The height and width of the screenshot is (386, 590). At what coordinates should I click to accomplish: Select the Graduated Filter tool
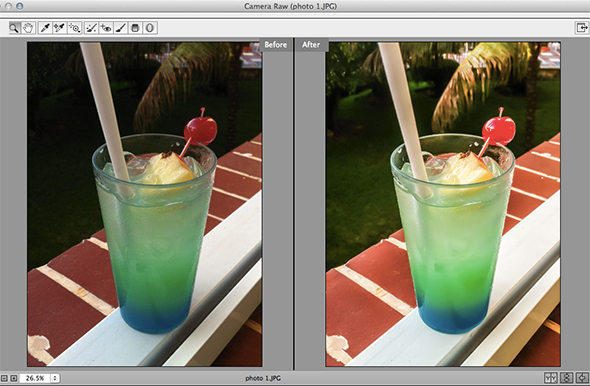(x=135, y=28)
